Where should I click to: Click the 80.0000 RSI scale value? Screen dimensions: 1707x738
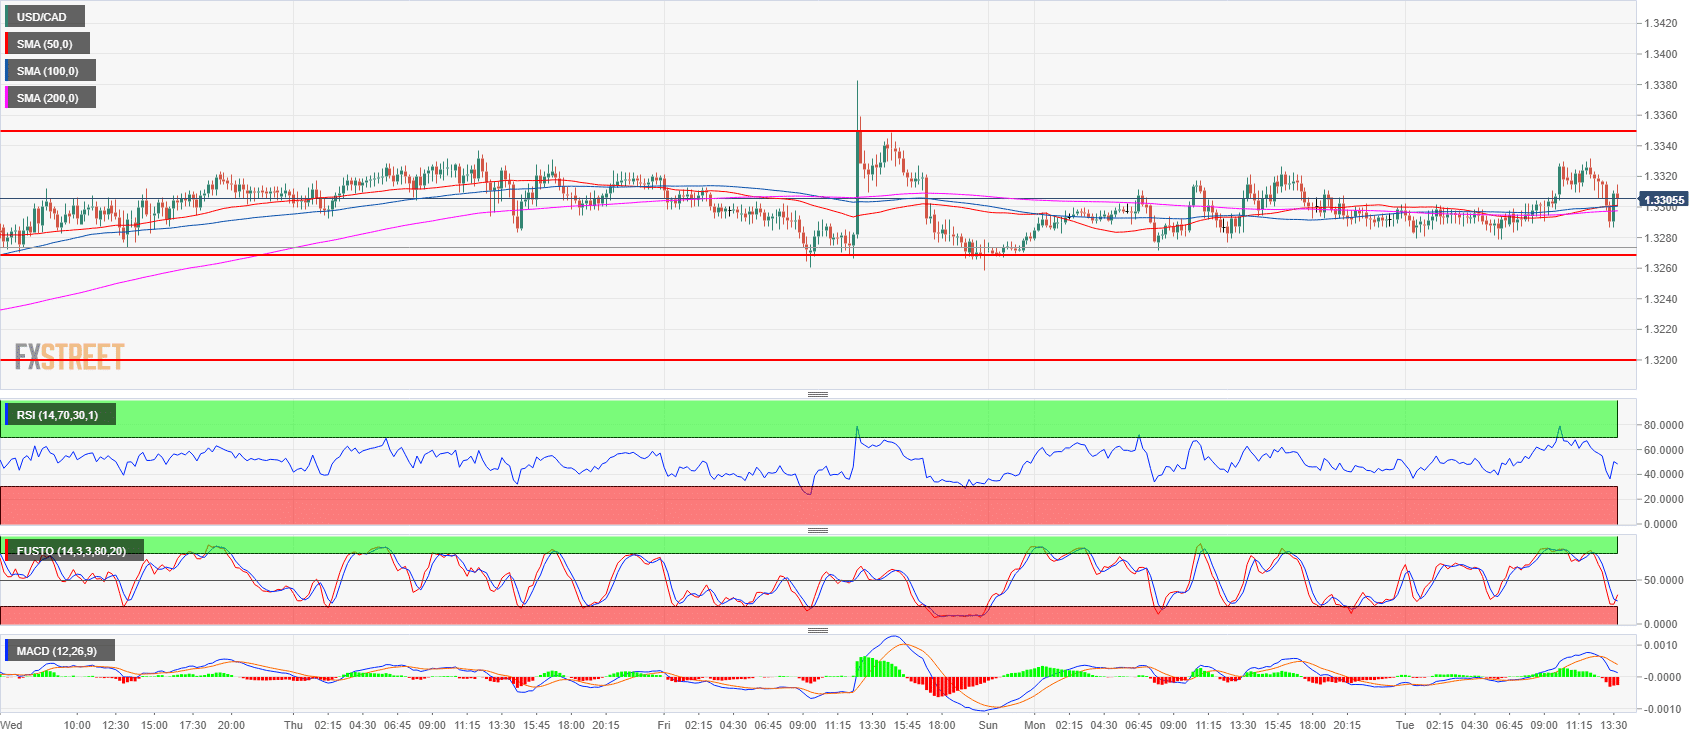pyautogui.click(x=1663, y=425)
